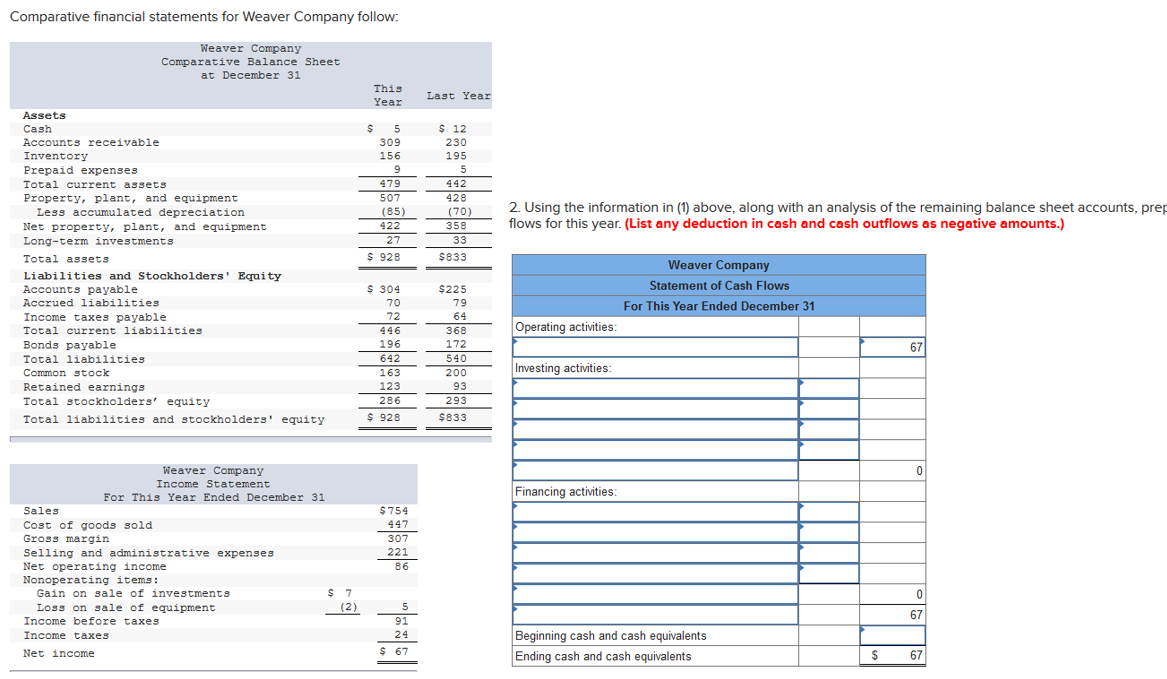Click the 'Common stock' row label
This screenshot has height=679, width=1167.
[x=66, y=373]
